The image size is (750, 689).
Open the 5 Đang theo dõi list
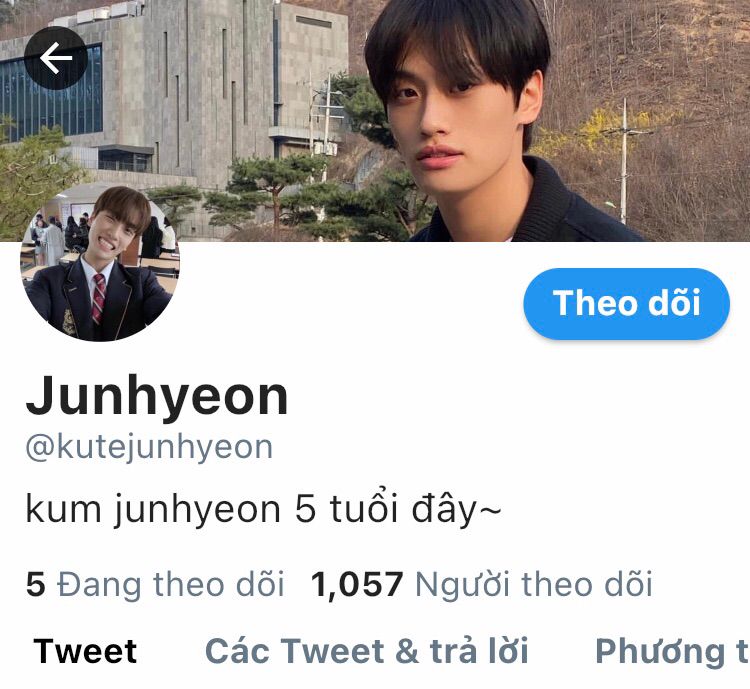click(155, 585)
